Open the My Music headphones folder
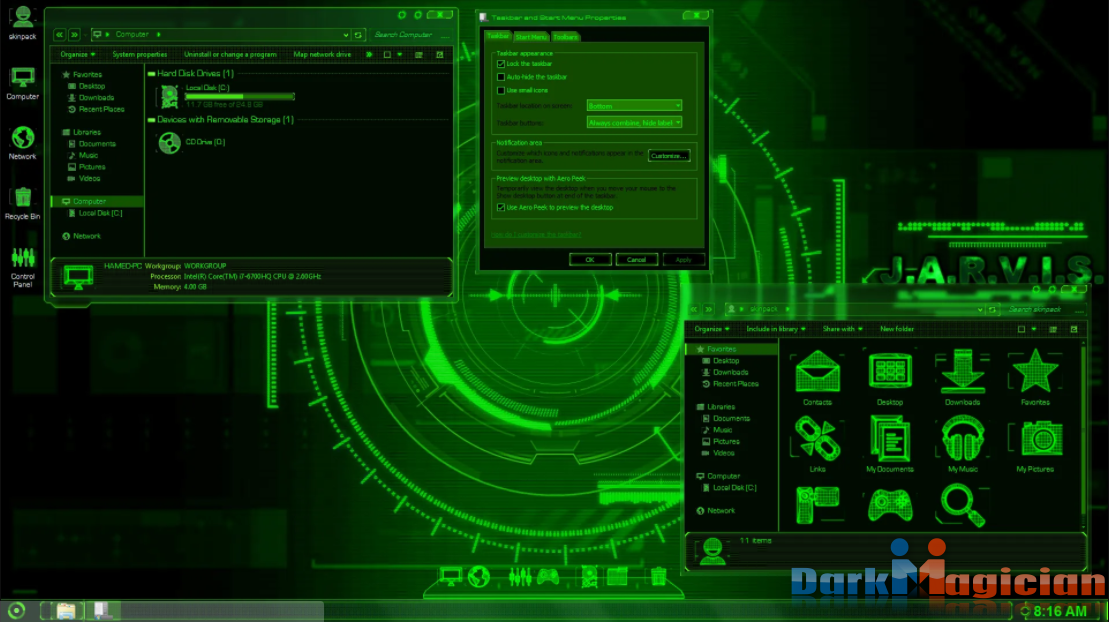 tap(963, 444)
